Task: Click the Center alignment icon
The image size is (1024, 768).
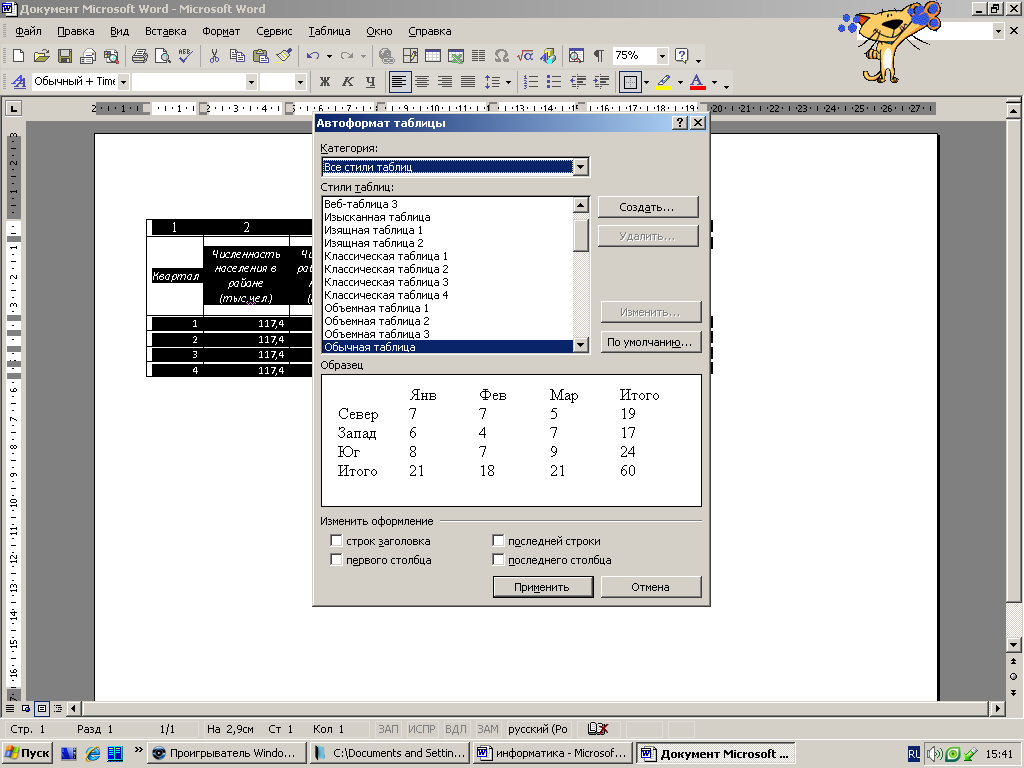Action: [x=422, y=82]
